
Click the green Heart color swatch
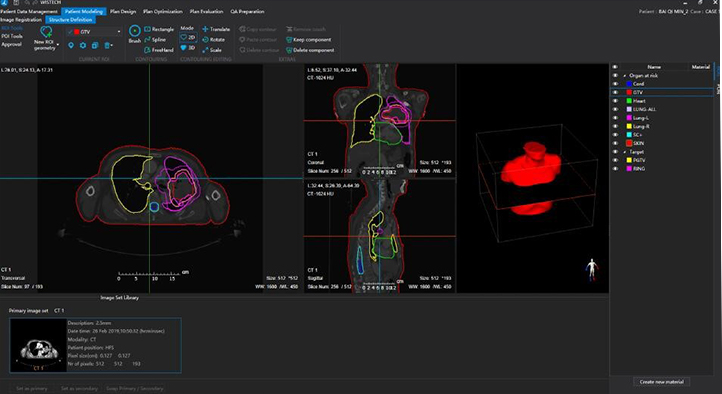[x=629, y=101]
